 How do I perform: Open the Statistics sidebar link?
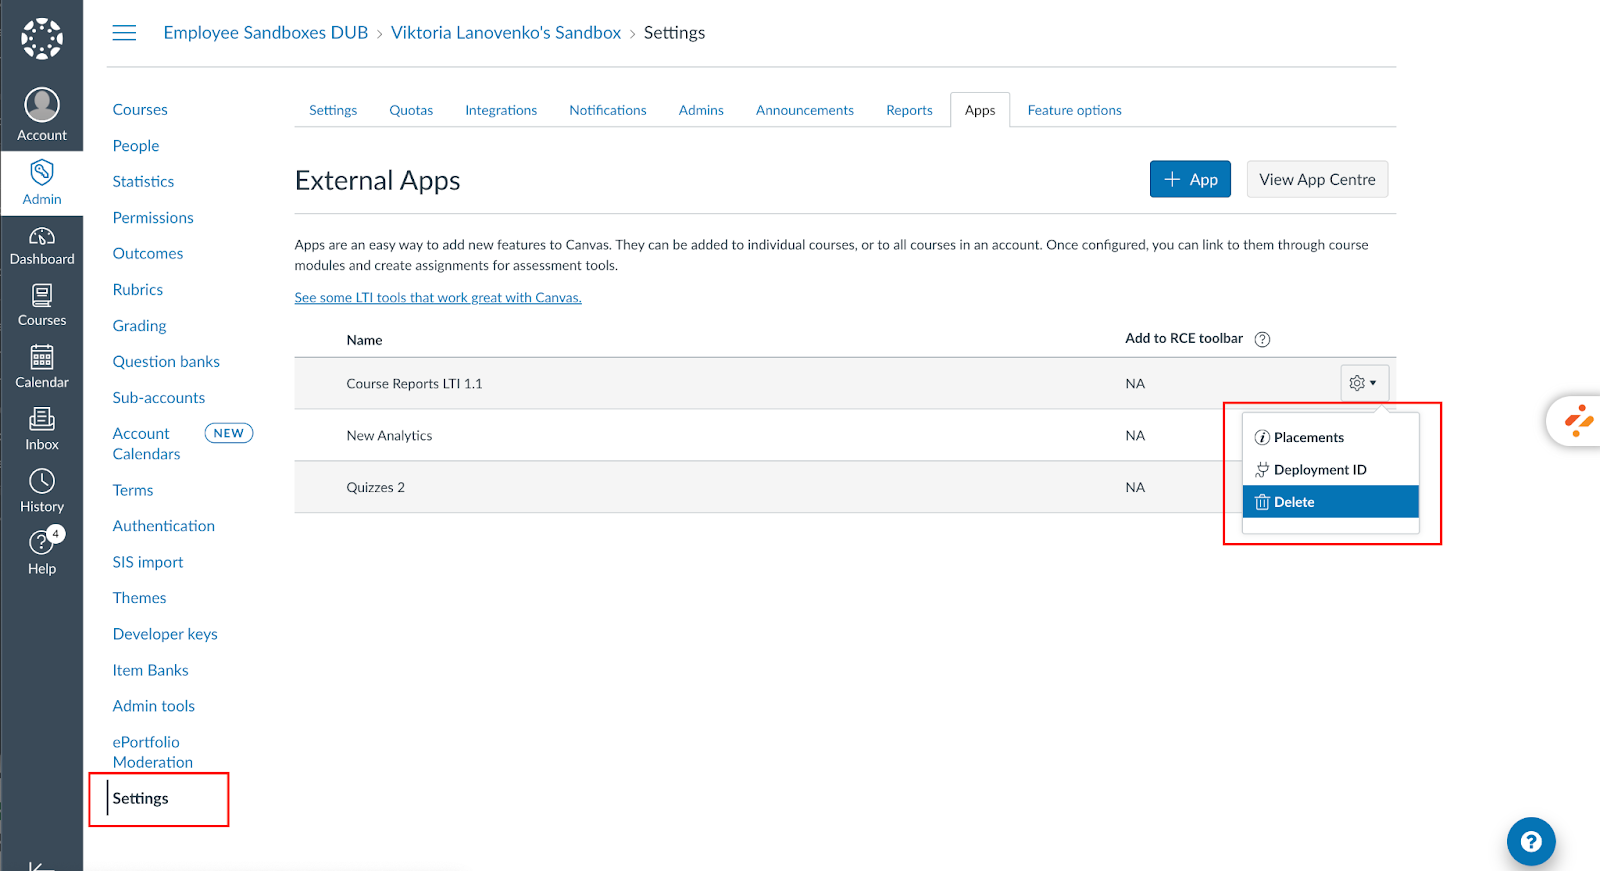pyautogui.click(x=143, y=182)
